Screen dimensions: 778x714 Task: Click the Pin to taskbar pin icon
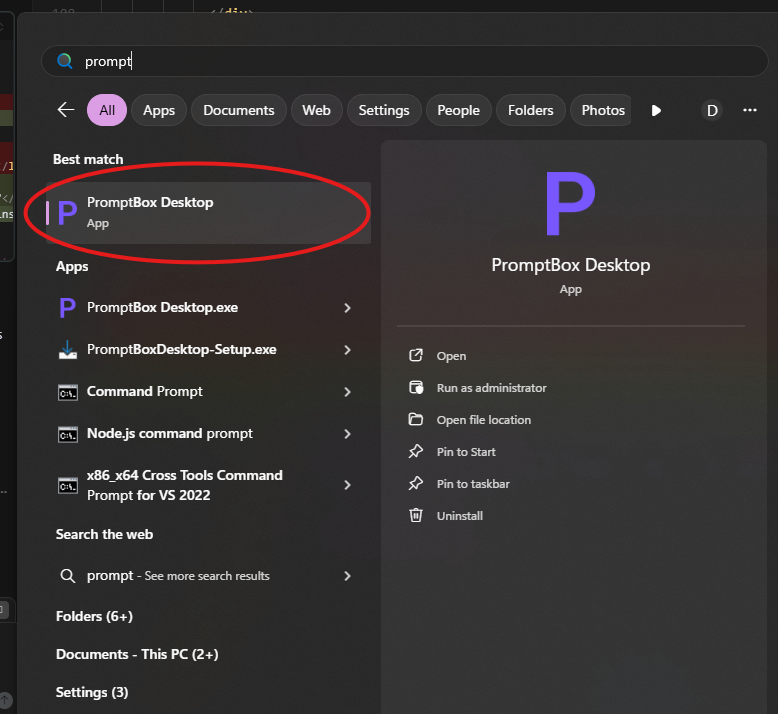click(x=416, y=483)
